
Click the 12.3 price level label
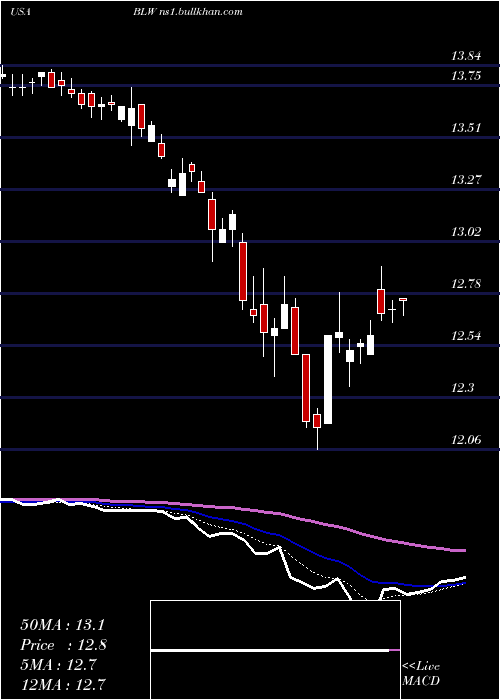point(463,388)
